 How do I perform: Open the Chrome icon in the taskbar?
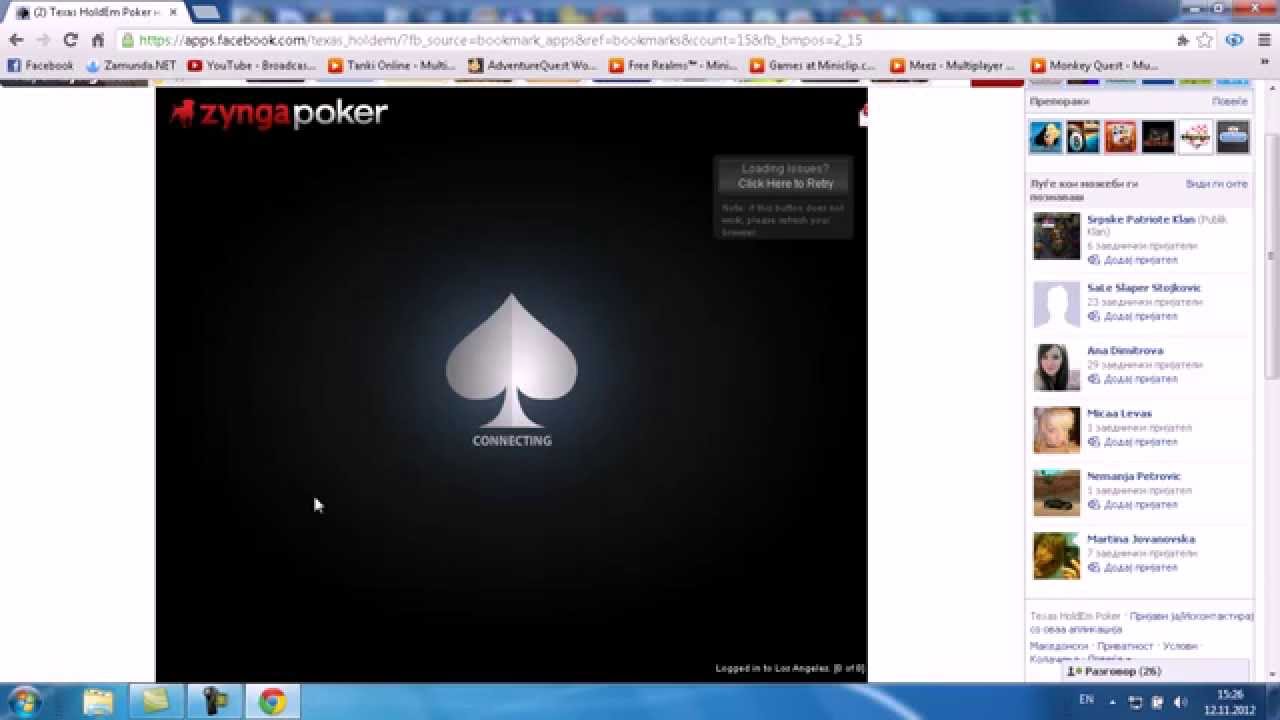click(272, 701)
